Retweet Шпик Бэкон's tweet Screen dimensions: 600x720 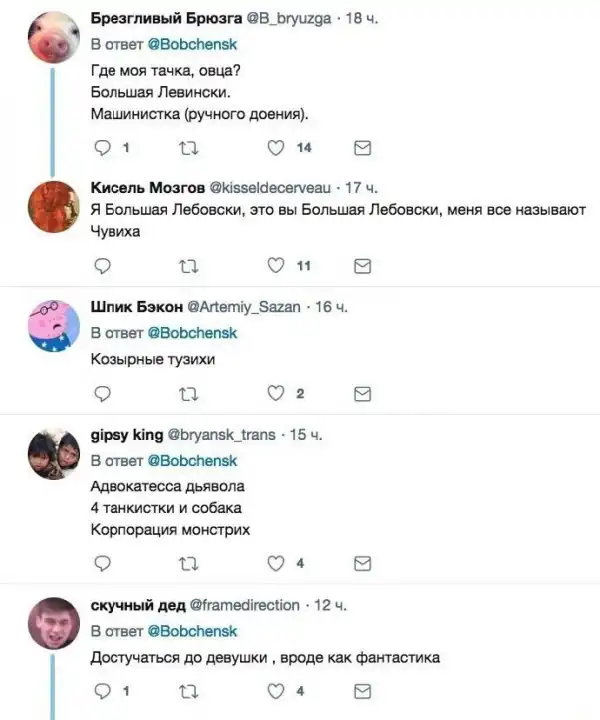pyautogui.click(x=187, y=393)
